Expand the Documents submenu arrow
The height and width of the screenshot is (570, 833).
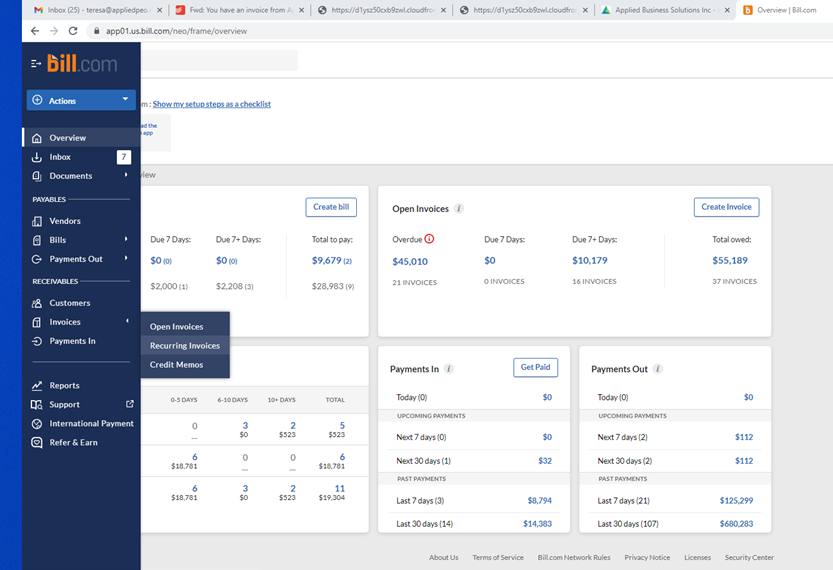[x=126, y=176]
